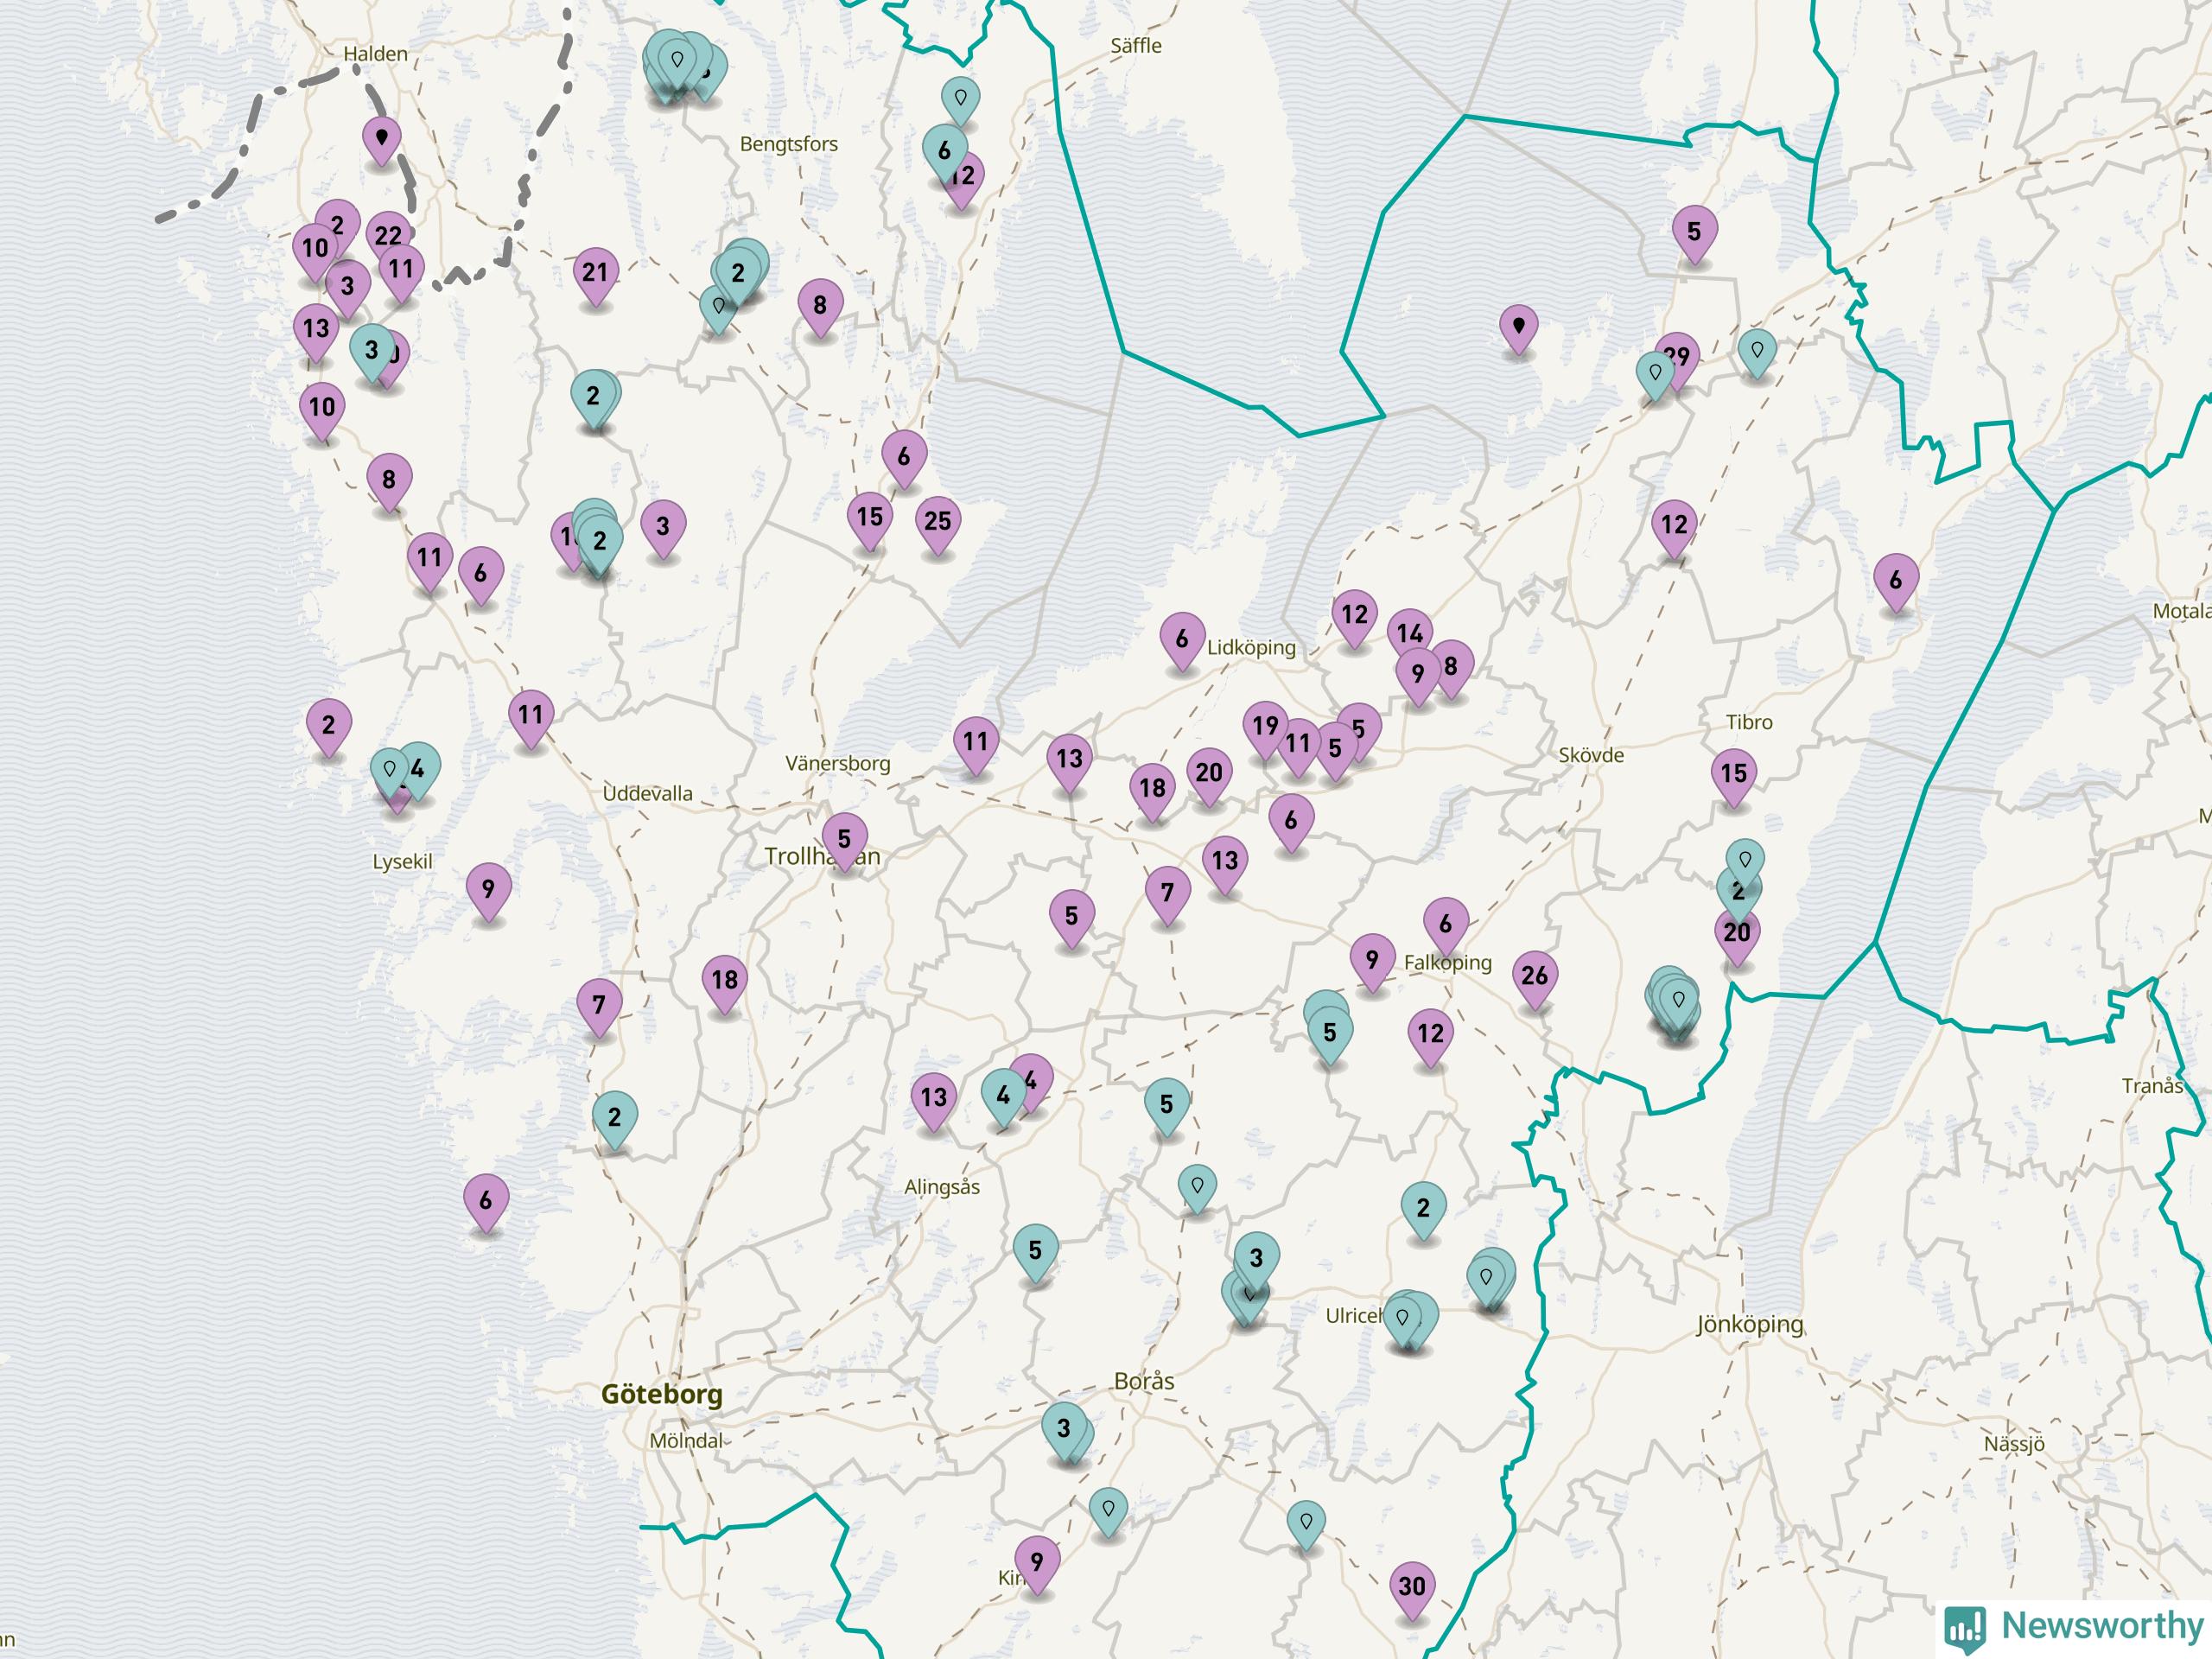Open the purple 5 marker over Trollhättan
Image resolution: width=2212 pixels, height=1659 pixels.
[x=844, y=838]
